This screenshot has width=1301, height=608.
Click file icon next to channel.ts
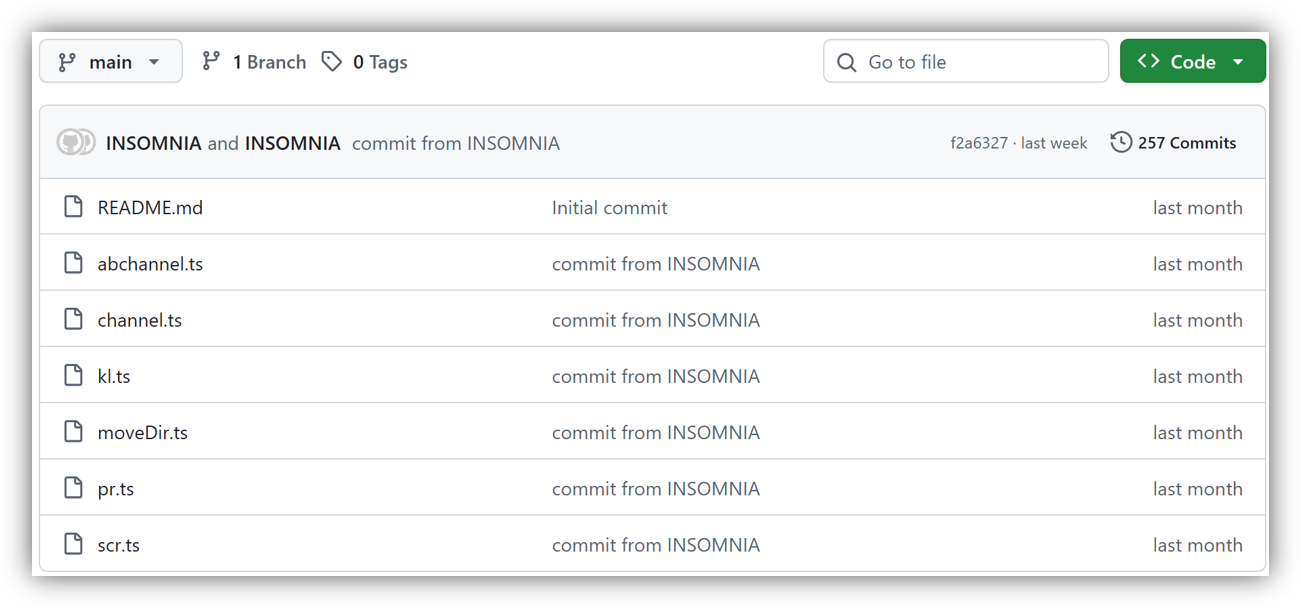(x=73, y=319)
